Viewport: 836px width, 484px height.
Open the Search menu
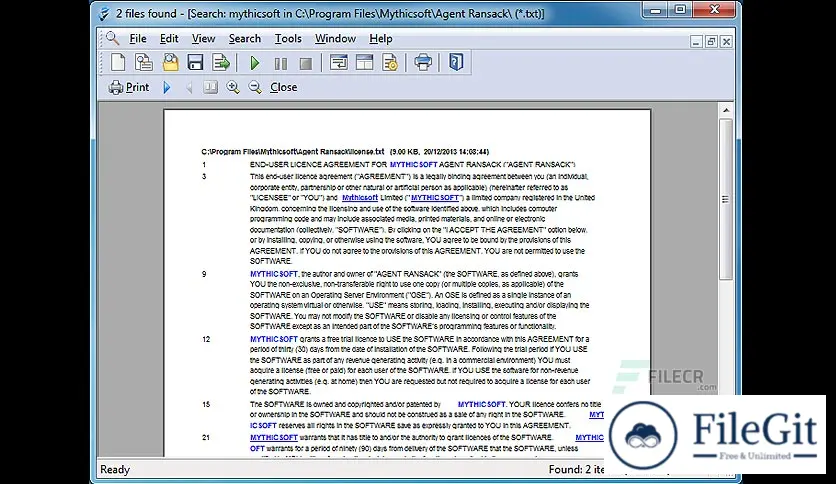pos(245,38)
